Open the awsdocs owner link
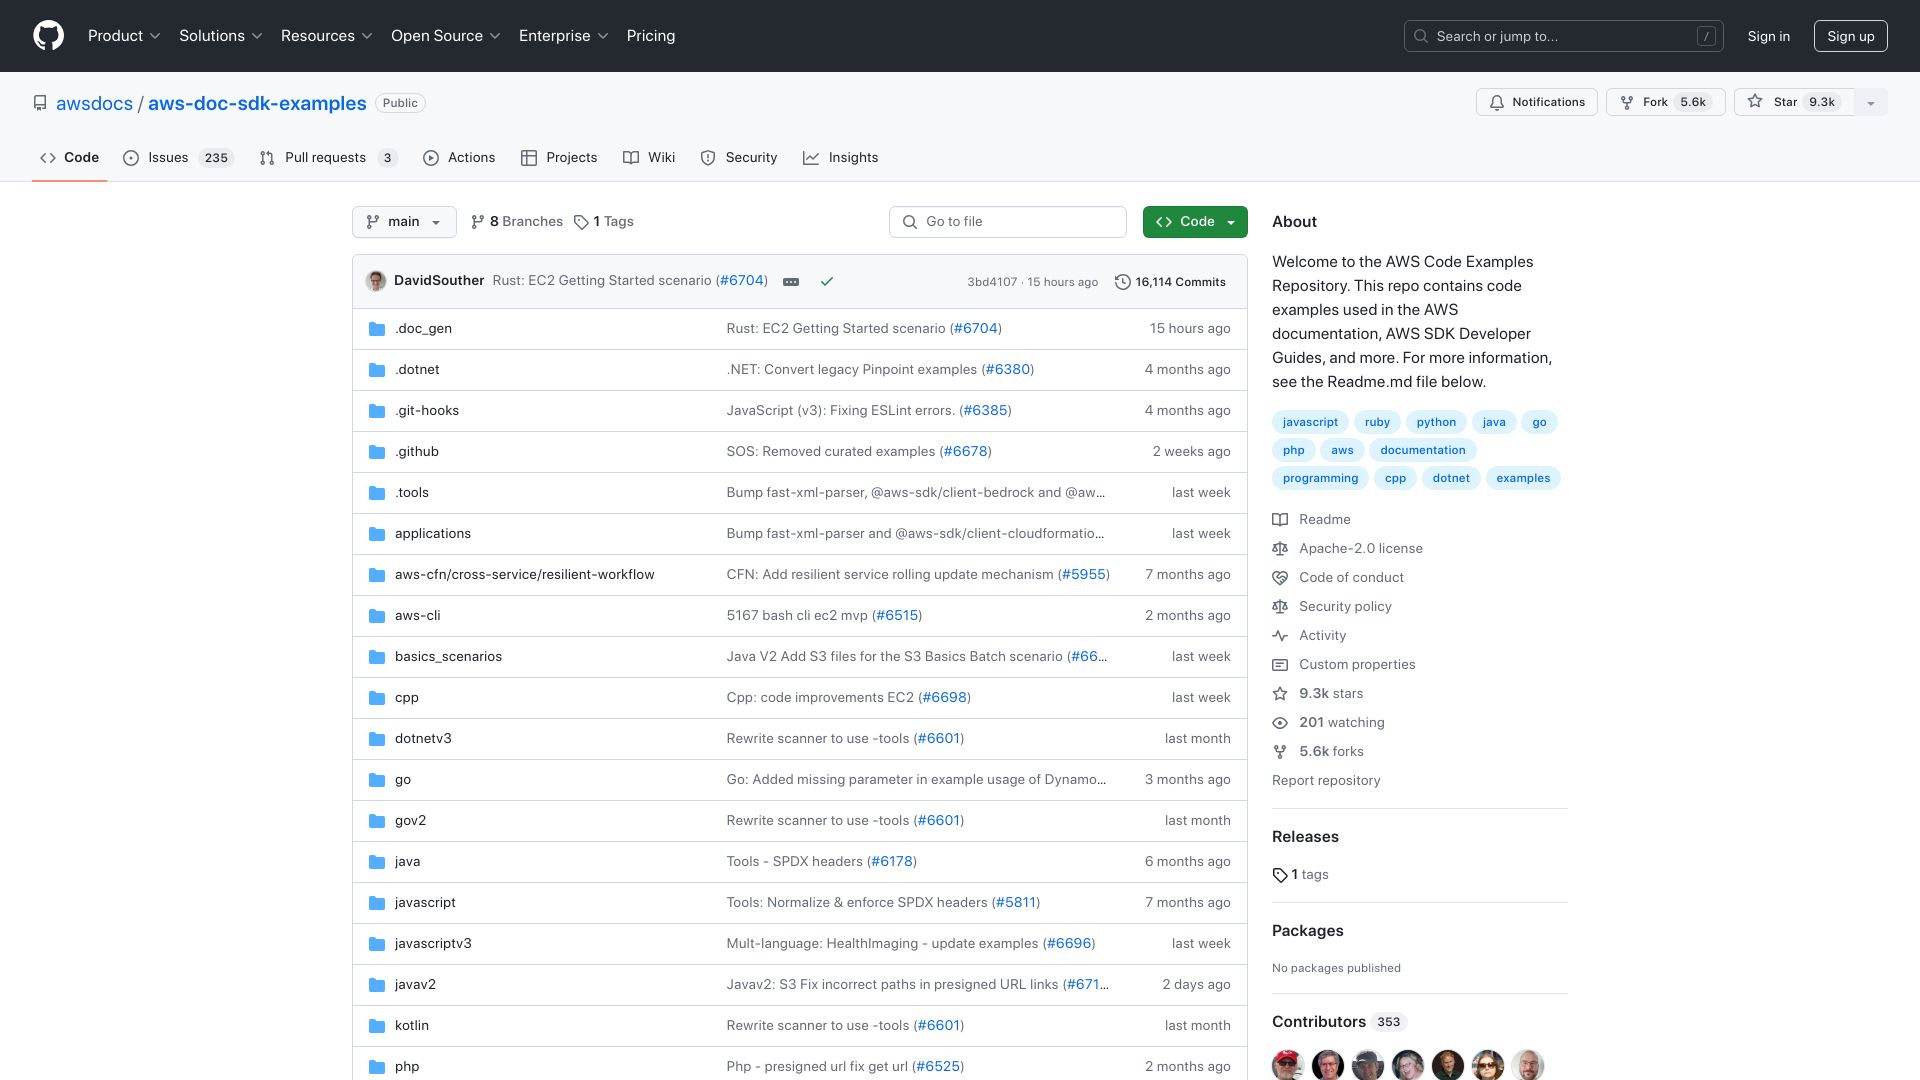 coord(94,104)
